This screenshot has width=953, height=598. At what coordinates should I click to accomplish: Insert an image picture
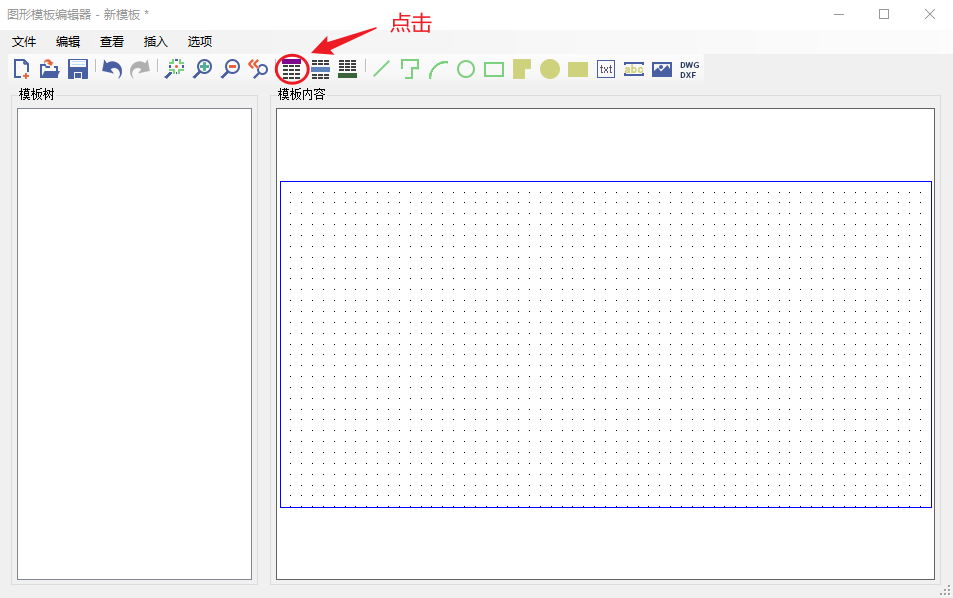tap(662, 69)
